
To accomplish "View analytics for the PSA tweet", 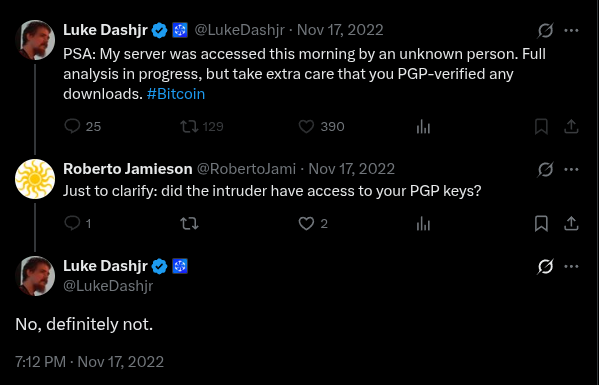I will (423, 126).
